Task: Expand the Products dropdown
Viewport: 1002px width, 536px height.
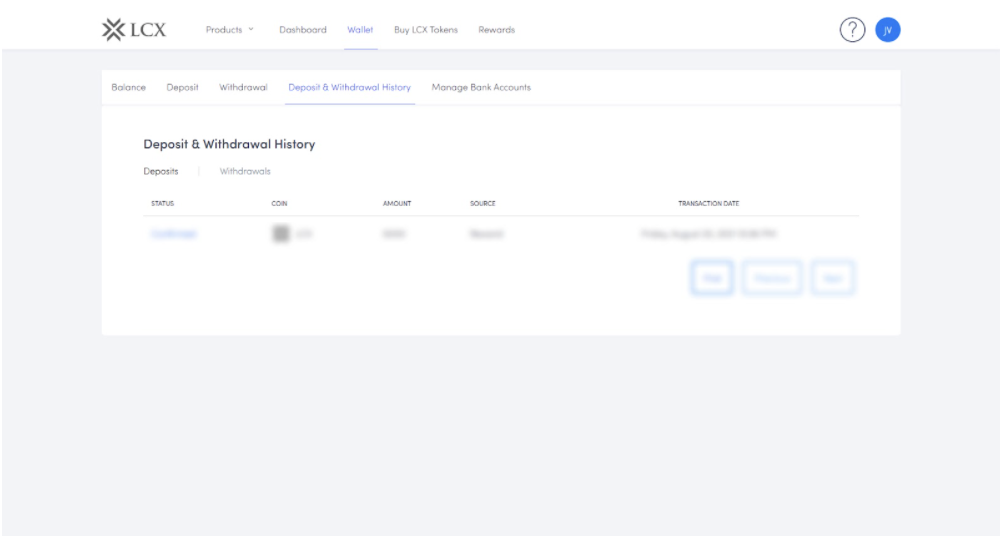Action: (x=229, y=30)
